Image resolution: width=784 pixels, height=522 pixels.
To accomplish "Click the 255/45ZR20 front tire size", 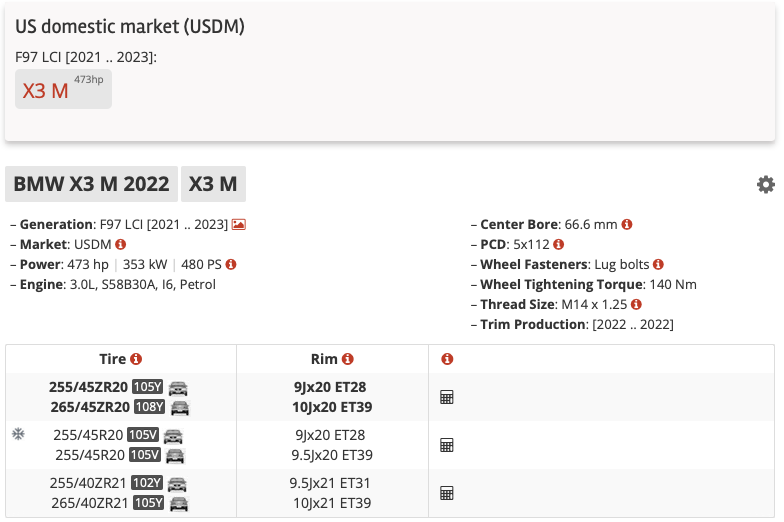I will 88,387.
